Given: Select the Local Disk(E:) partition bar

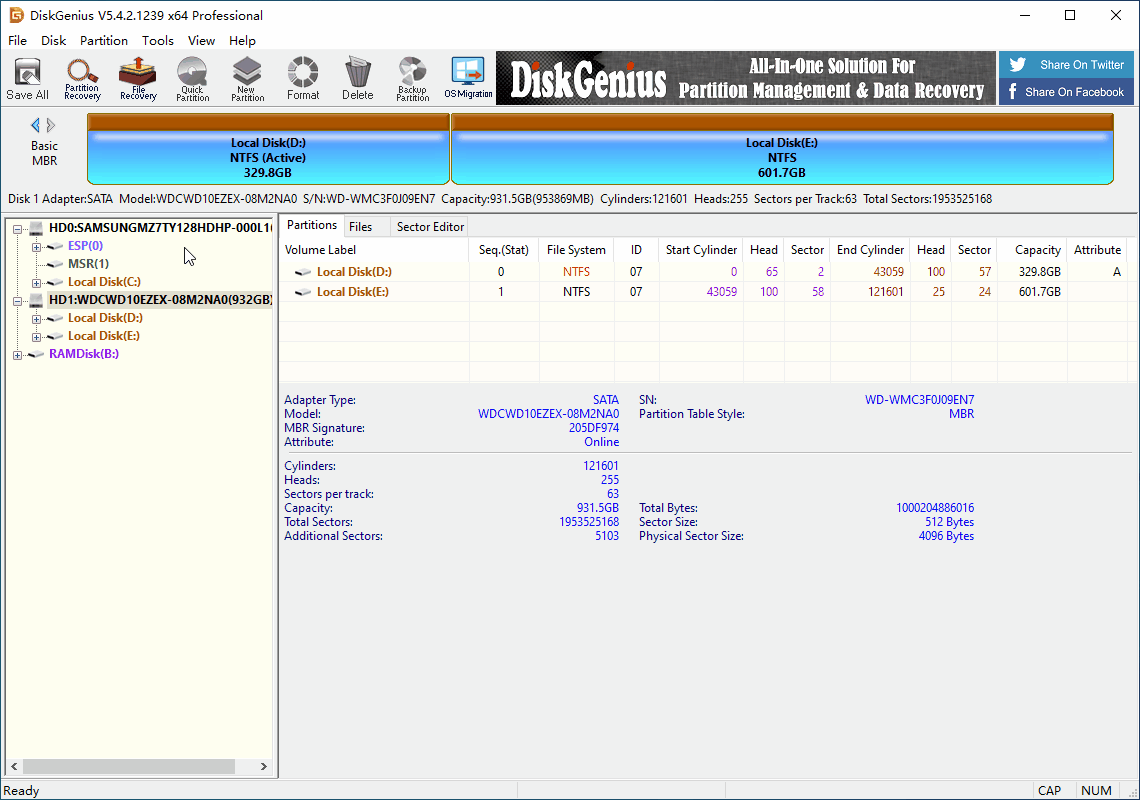Looking at the screenshot, I should click(x=782, y=149).
